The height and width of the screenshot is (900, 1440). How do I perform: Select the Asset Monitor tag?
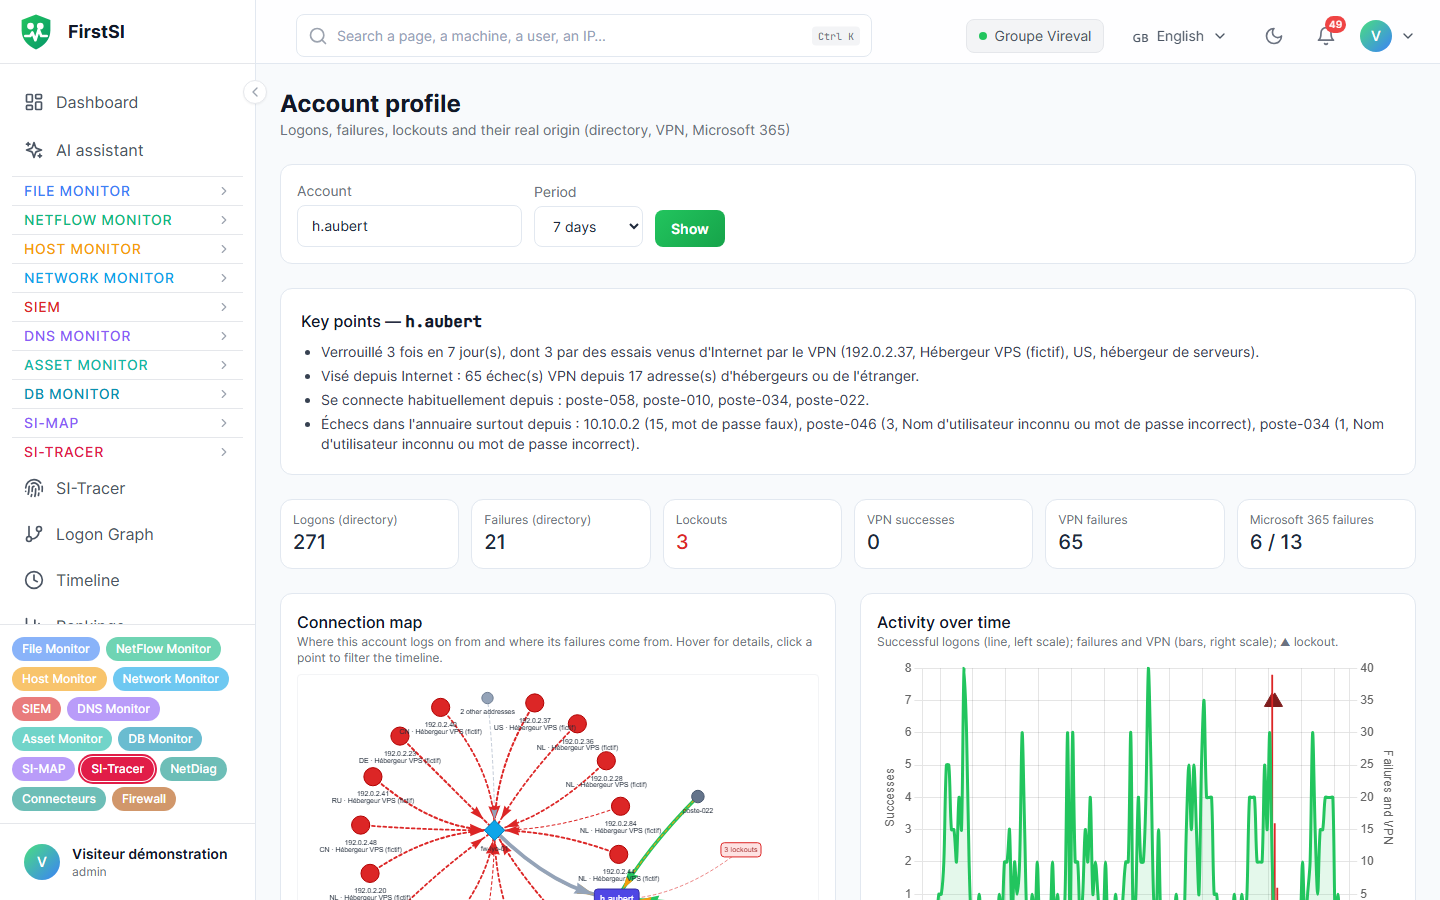pyautogui.click(x=62, y=739)
